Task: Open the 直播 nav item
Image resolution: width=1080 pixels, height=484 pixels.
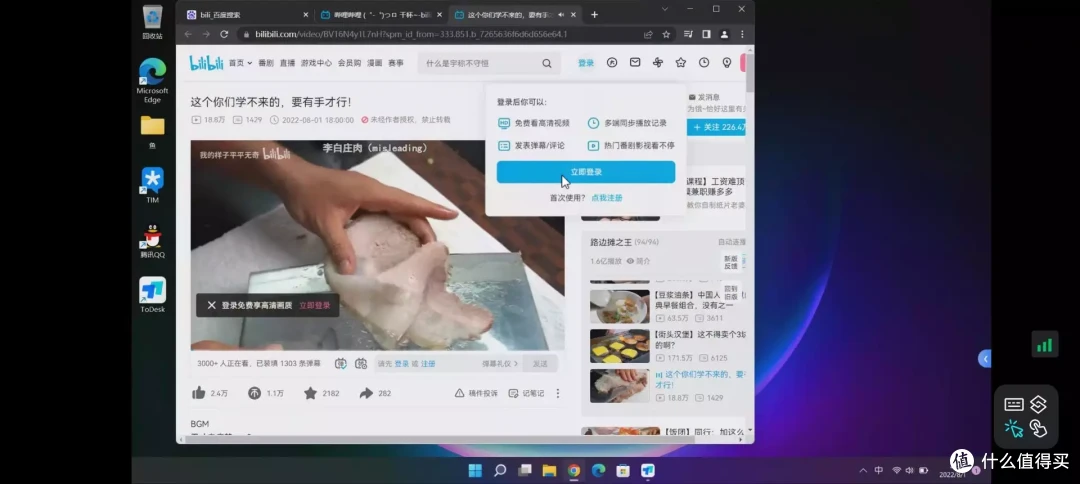Action: point(287,63)
